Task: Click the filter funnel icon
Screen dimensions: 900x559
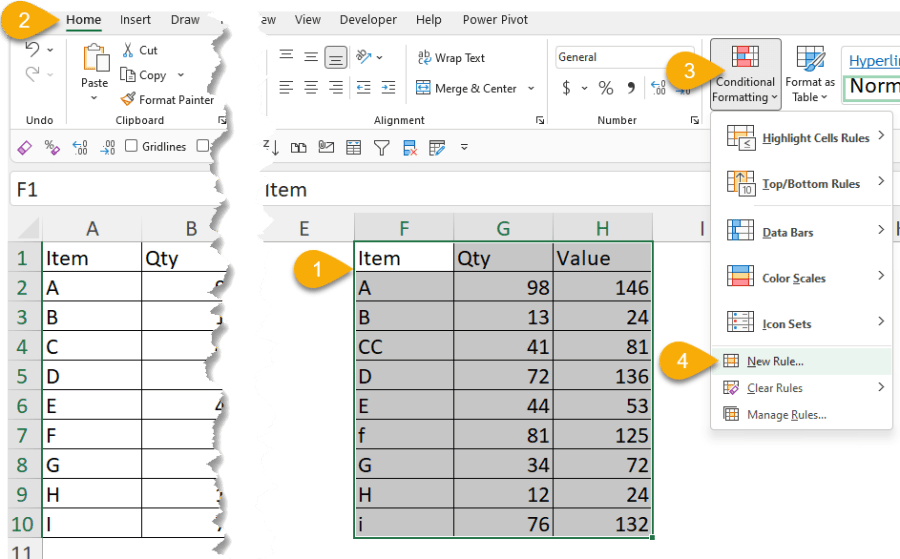Action: click(381, 147)
